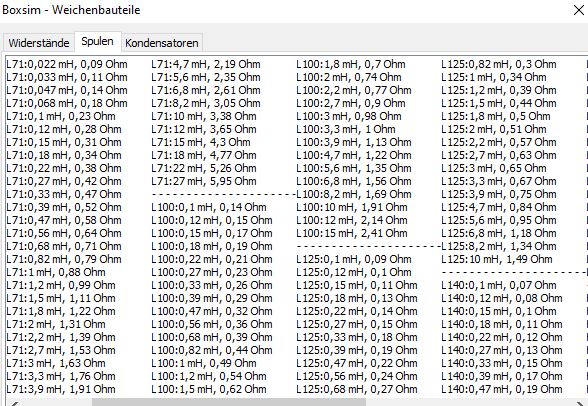Select coil L71:27 mH, 5,95 Ohm
This screenshot has height=406, width=588.
click(204, 181)
